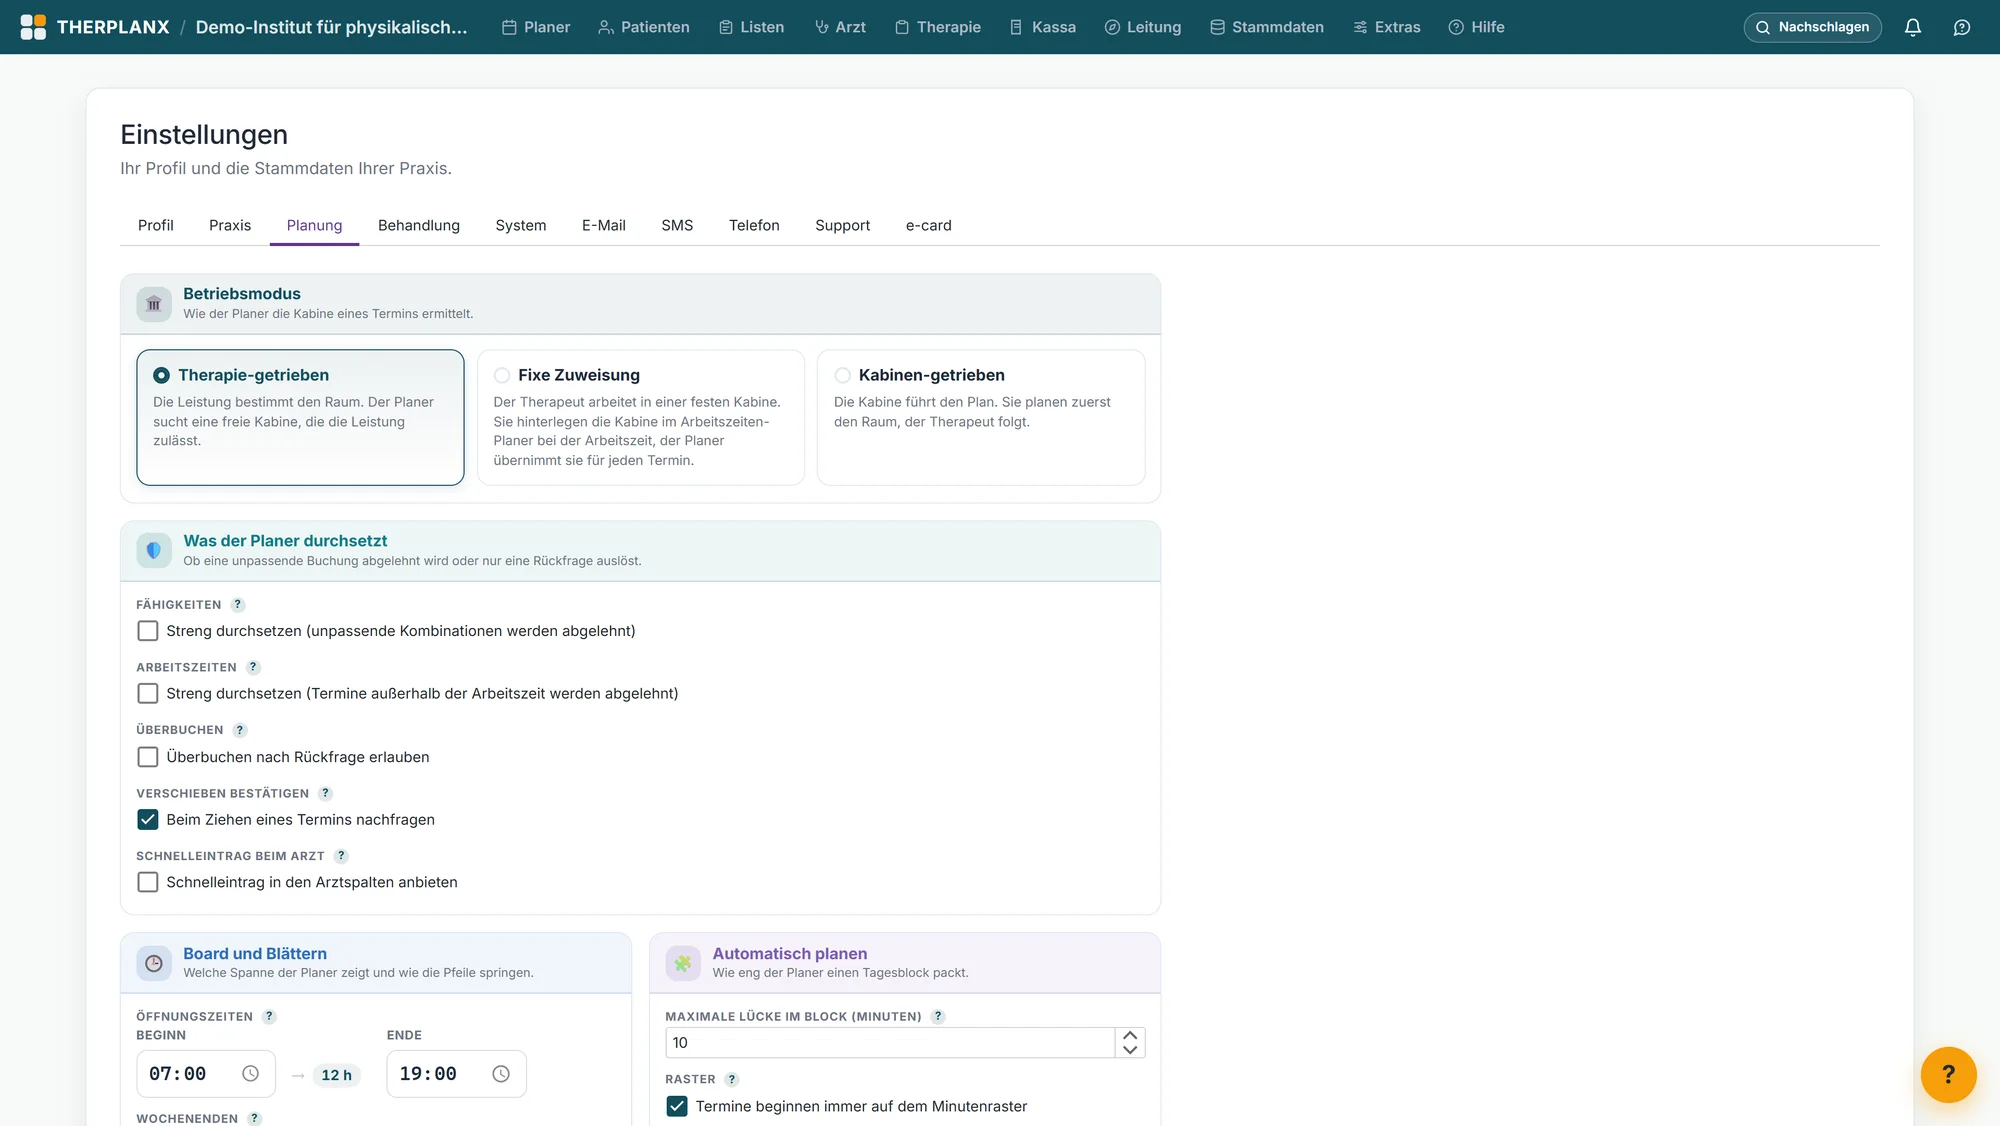Viewport: 2000px width, 1126px height.
Task: Click help icon beside Schnelleintrag beim Arzt
Action: (x=341, y=856)
